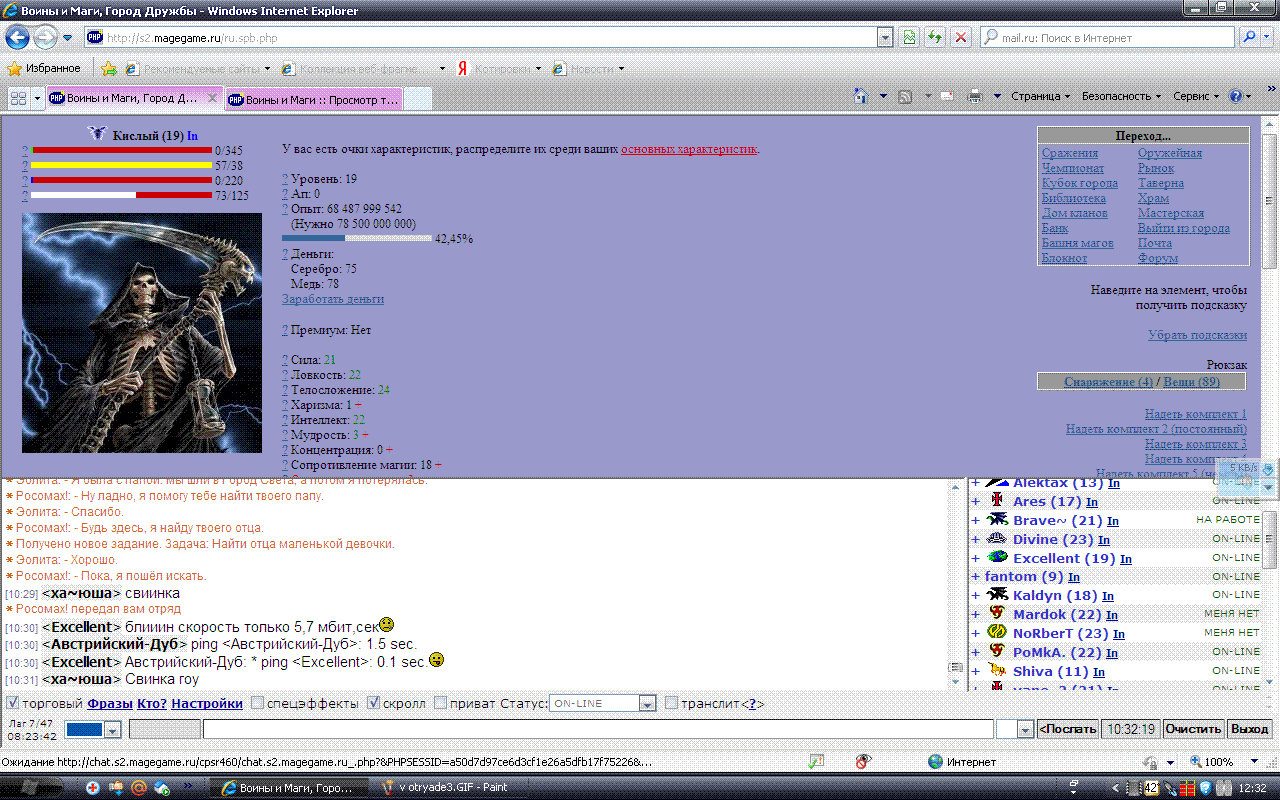Screen dimensions: 1280x800
Task: Expand plus next to fantom (9)
Action: click(976, 576)
